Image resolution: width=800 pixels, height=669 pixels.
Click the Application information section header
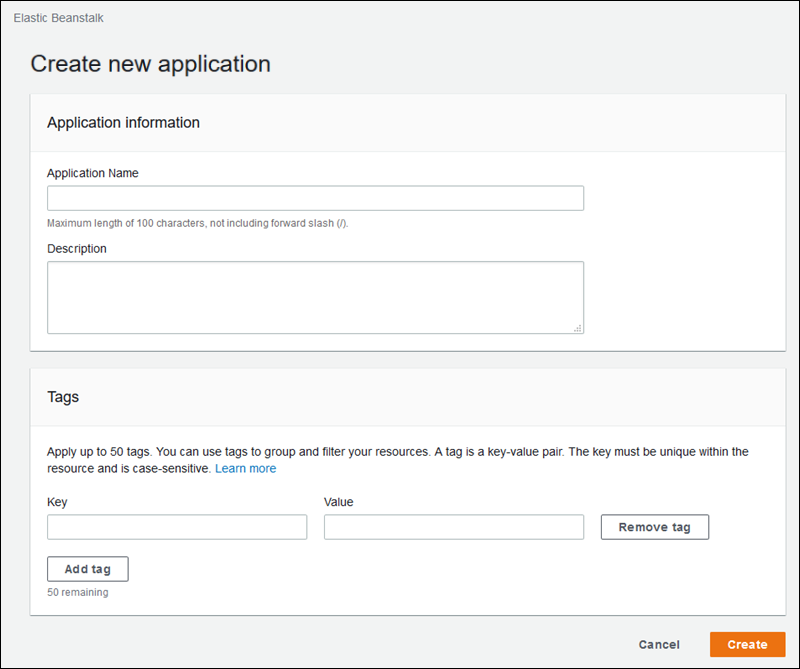(x=123, y=123)
